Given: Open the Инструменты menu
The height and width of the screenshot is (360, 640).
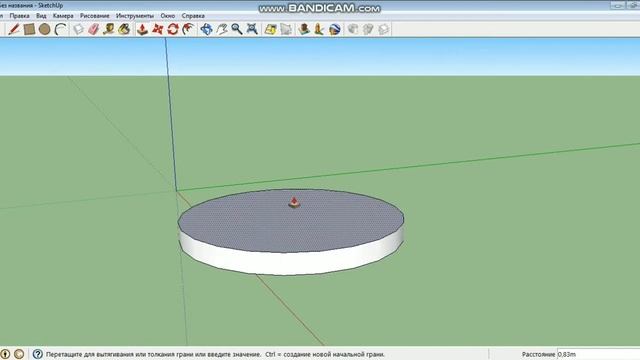Looking at the screenshot, I should click(x=135, y=16).
